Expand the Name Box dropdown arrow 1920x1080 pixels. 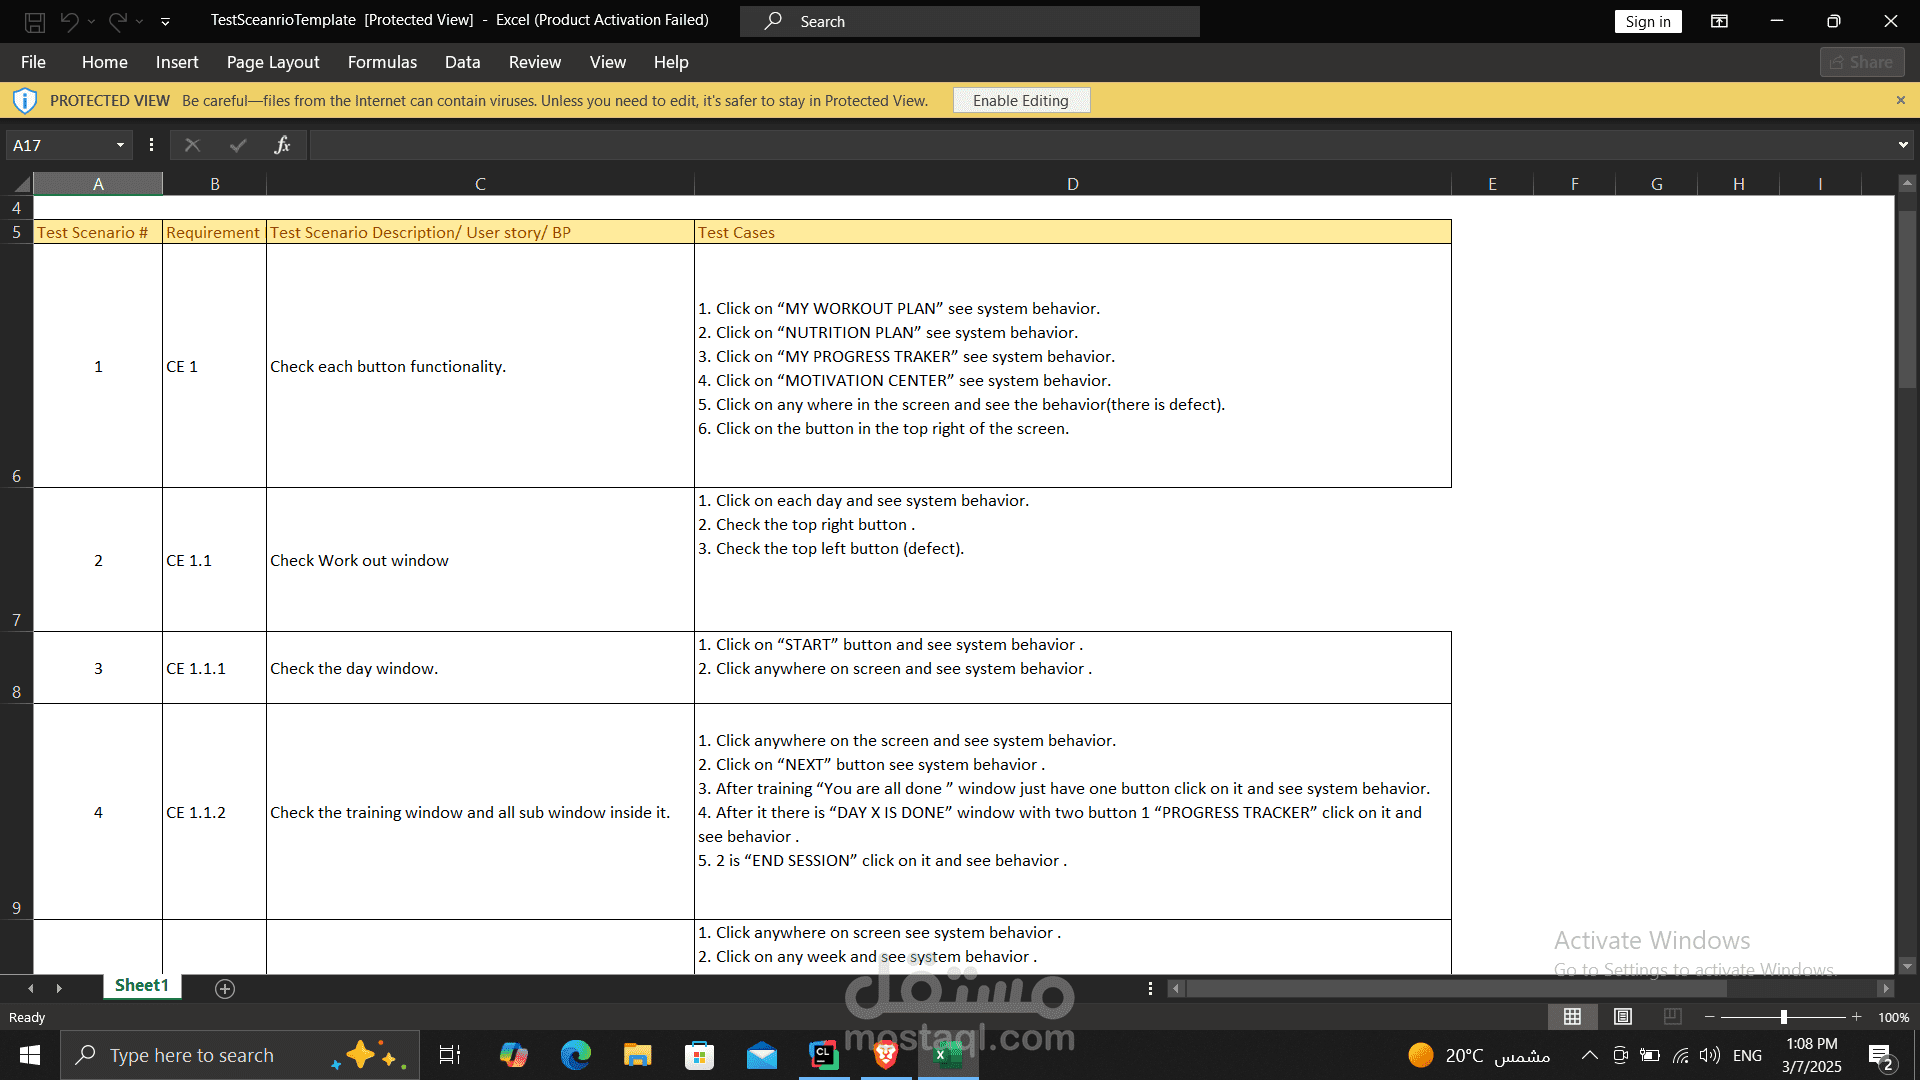(x=120, y=145)
